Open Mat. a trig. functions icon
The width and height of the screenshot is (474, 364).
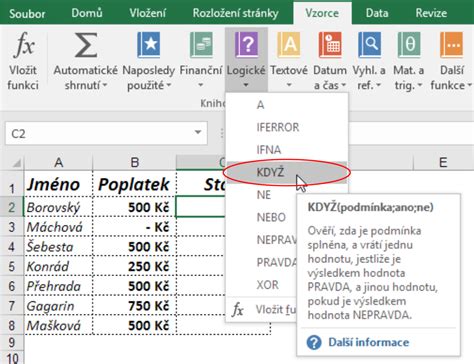coord(409,45)
